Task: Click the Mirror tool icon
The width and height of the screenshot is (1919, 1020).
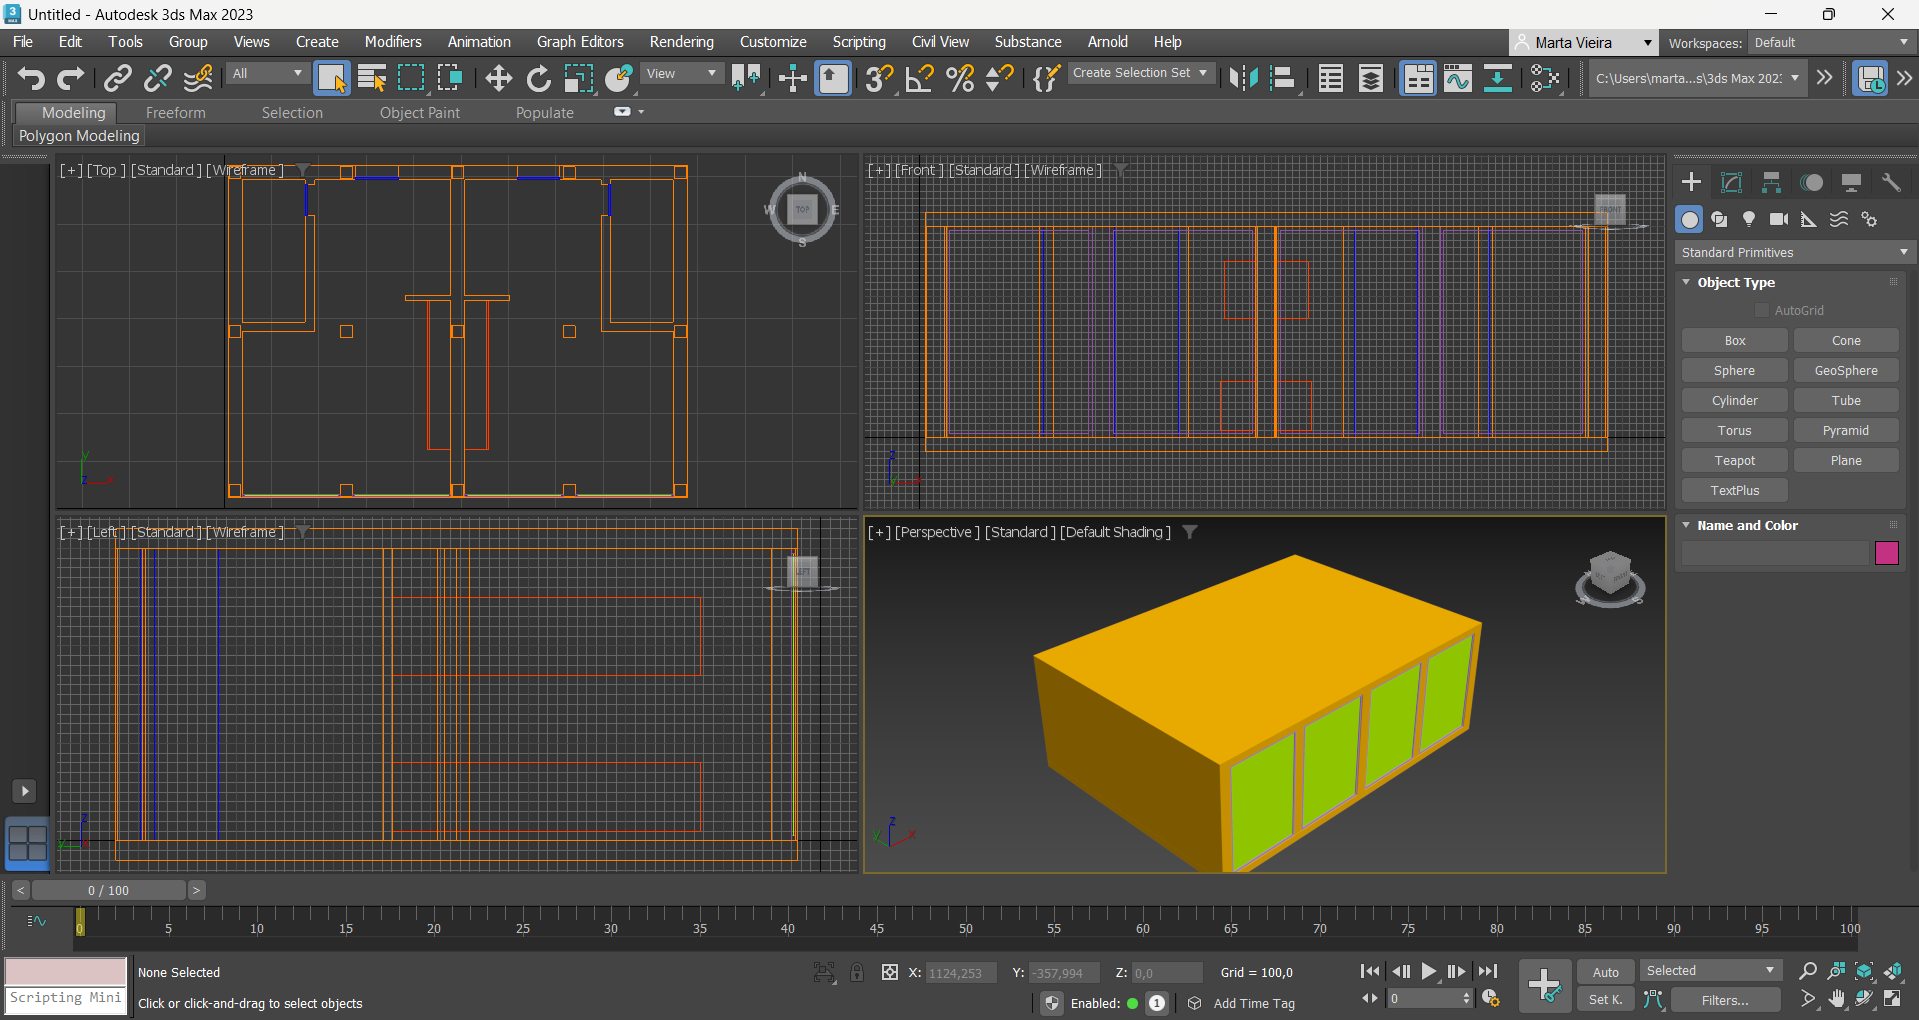Action: pyautogui.click(x=1243, y=78)
